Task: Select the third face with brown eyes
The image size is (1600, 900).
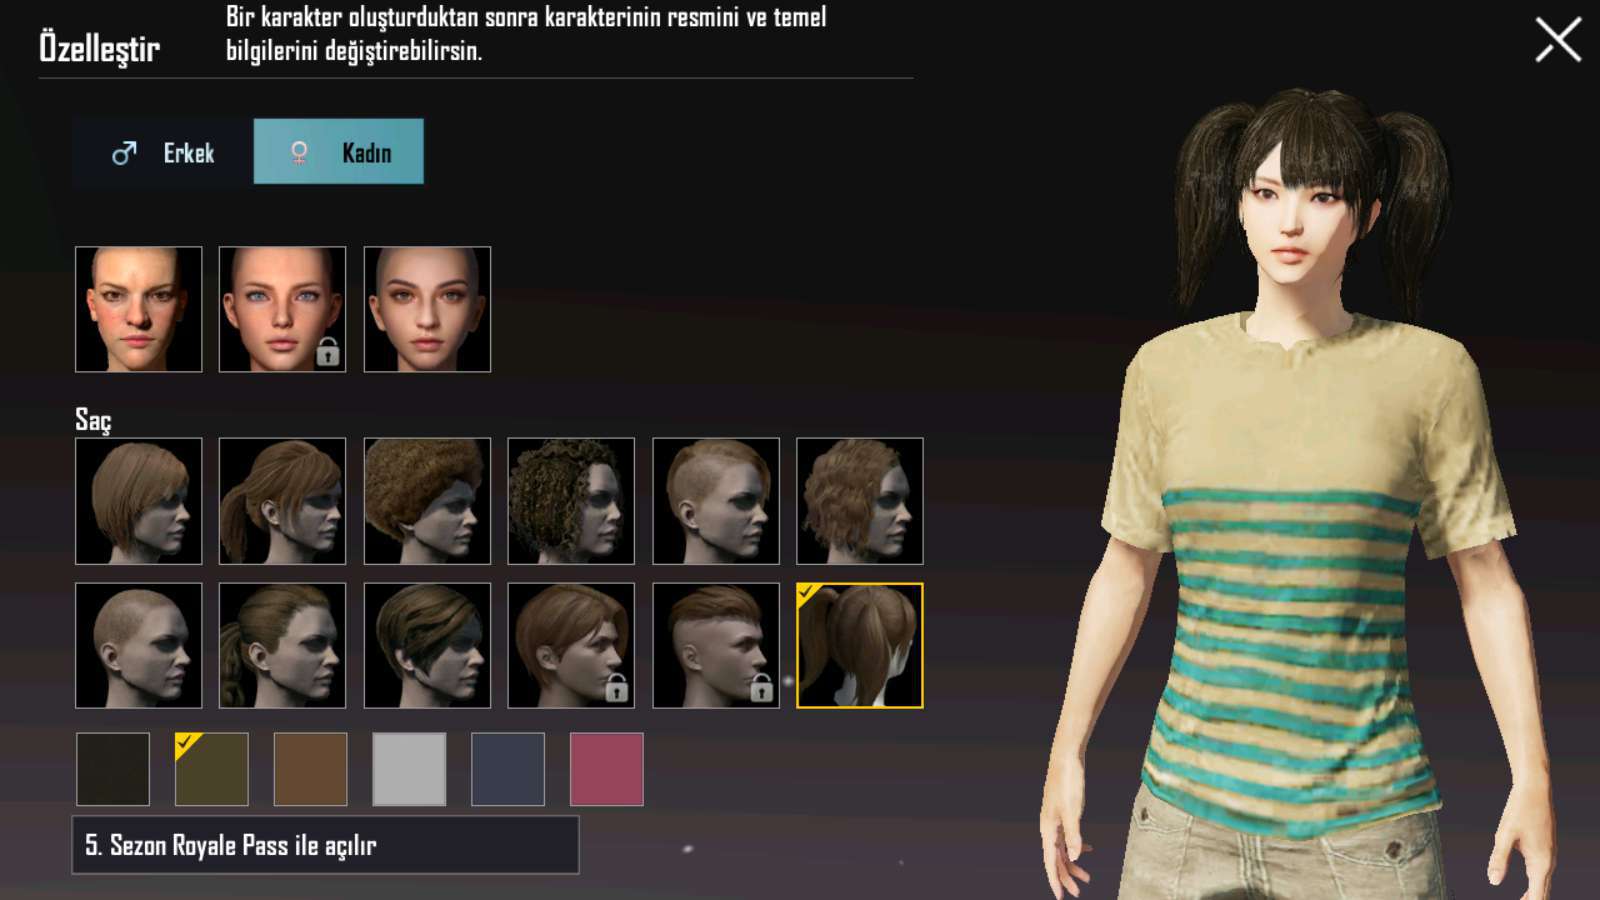Action: (427, 309)
